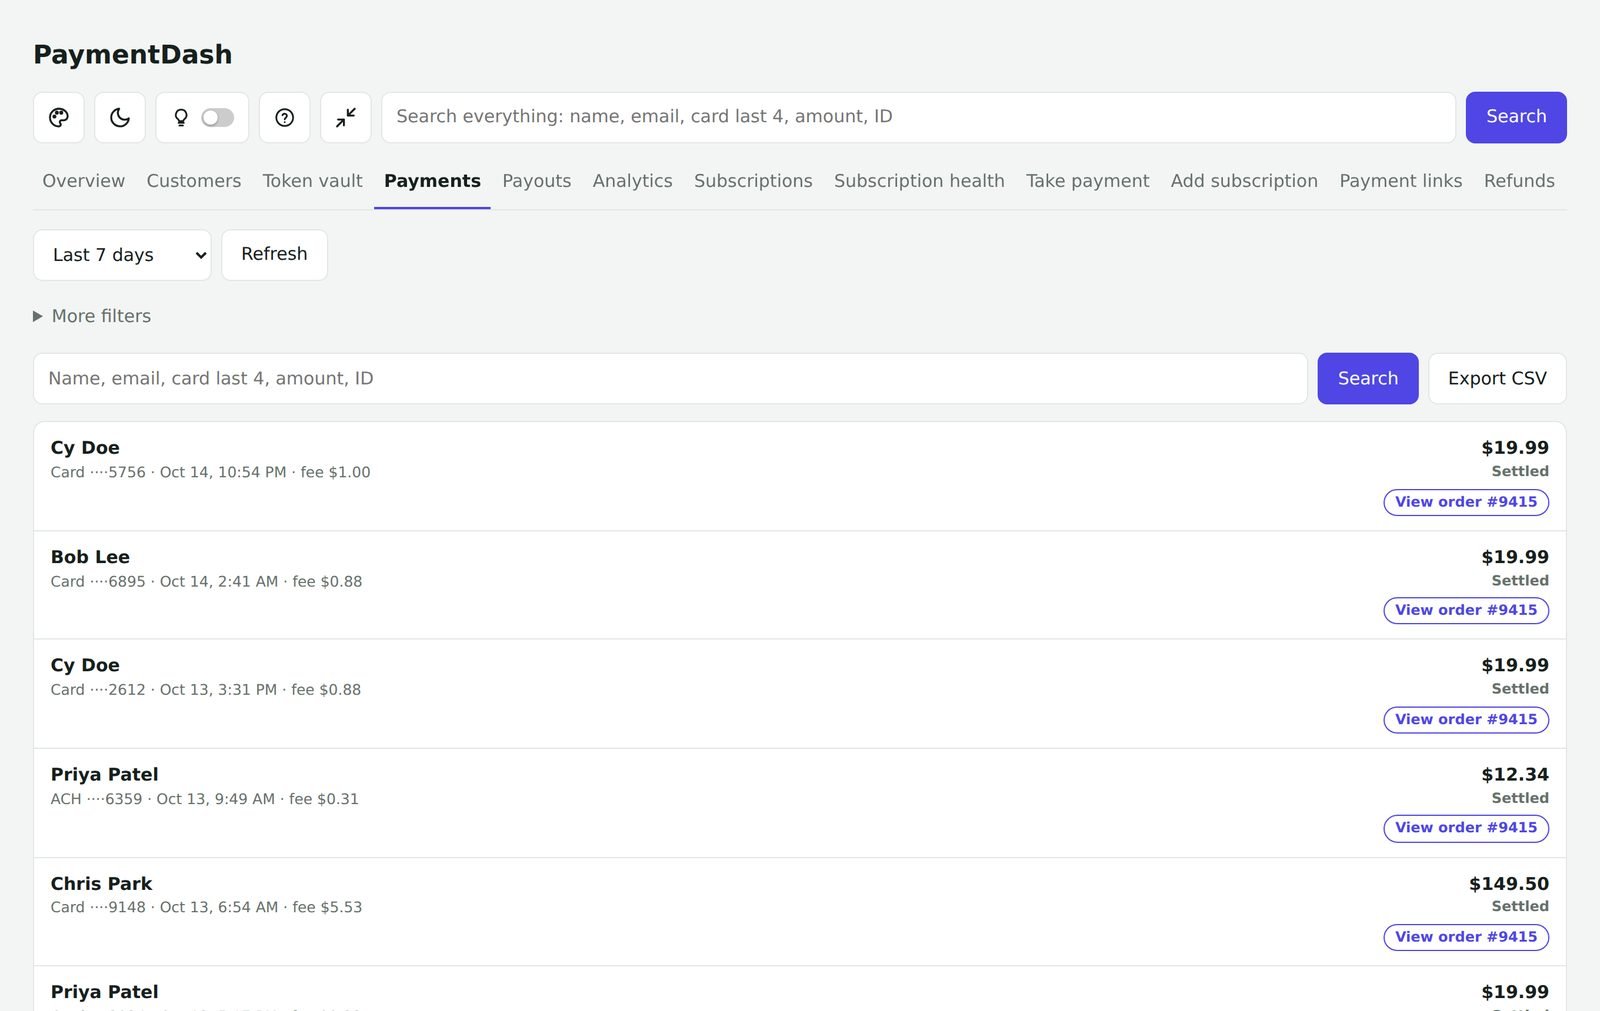Click the $149.50 amount
This screenshot has height=1011, width=1600.
(x=1509, y=884)
